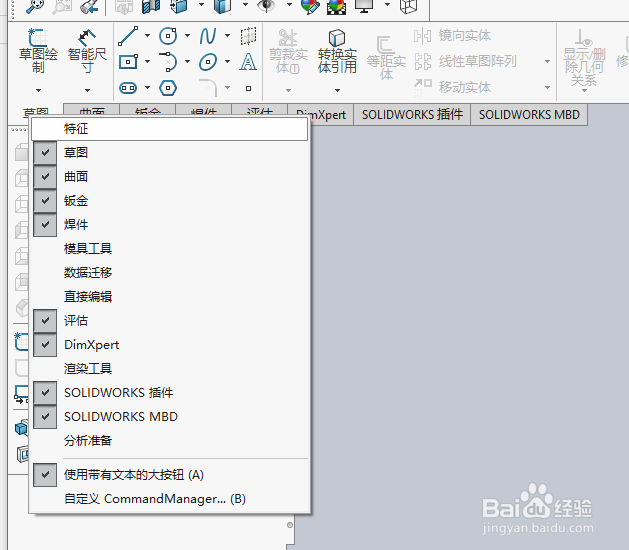
Task: Uncheck 焊件 in the context menu
Action: coord(45,225)
